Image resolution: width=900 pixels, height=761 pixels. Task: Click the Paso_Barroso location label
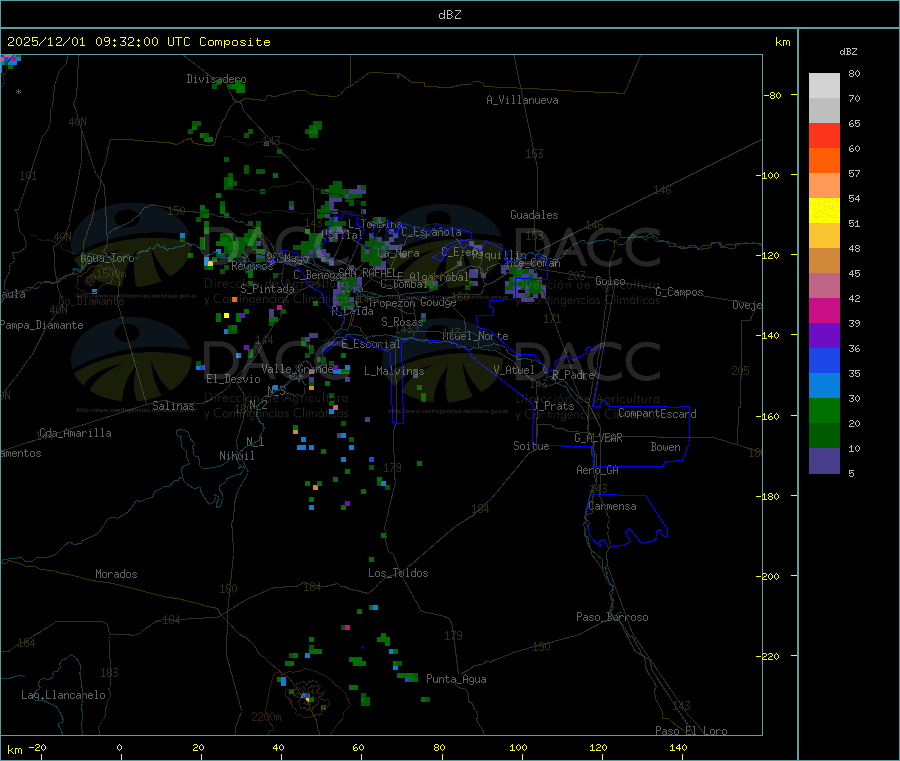pyautogui.click(x=612, y=617)
